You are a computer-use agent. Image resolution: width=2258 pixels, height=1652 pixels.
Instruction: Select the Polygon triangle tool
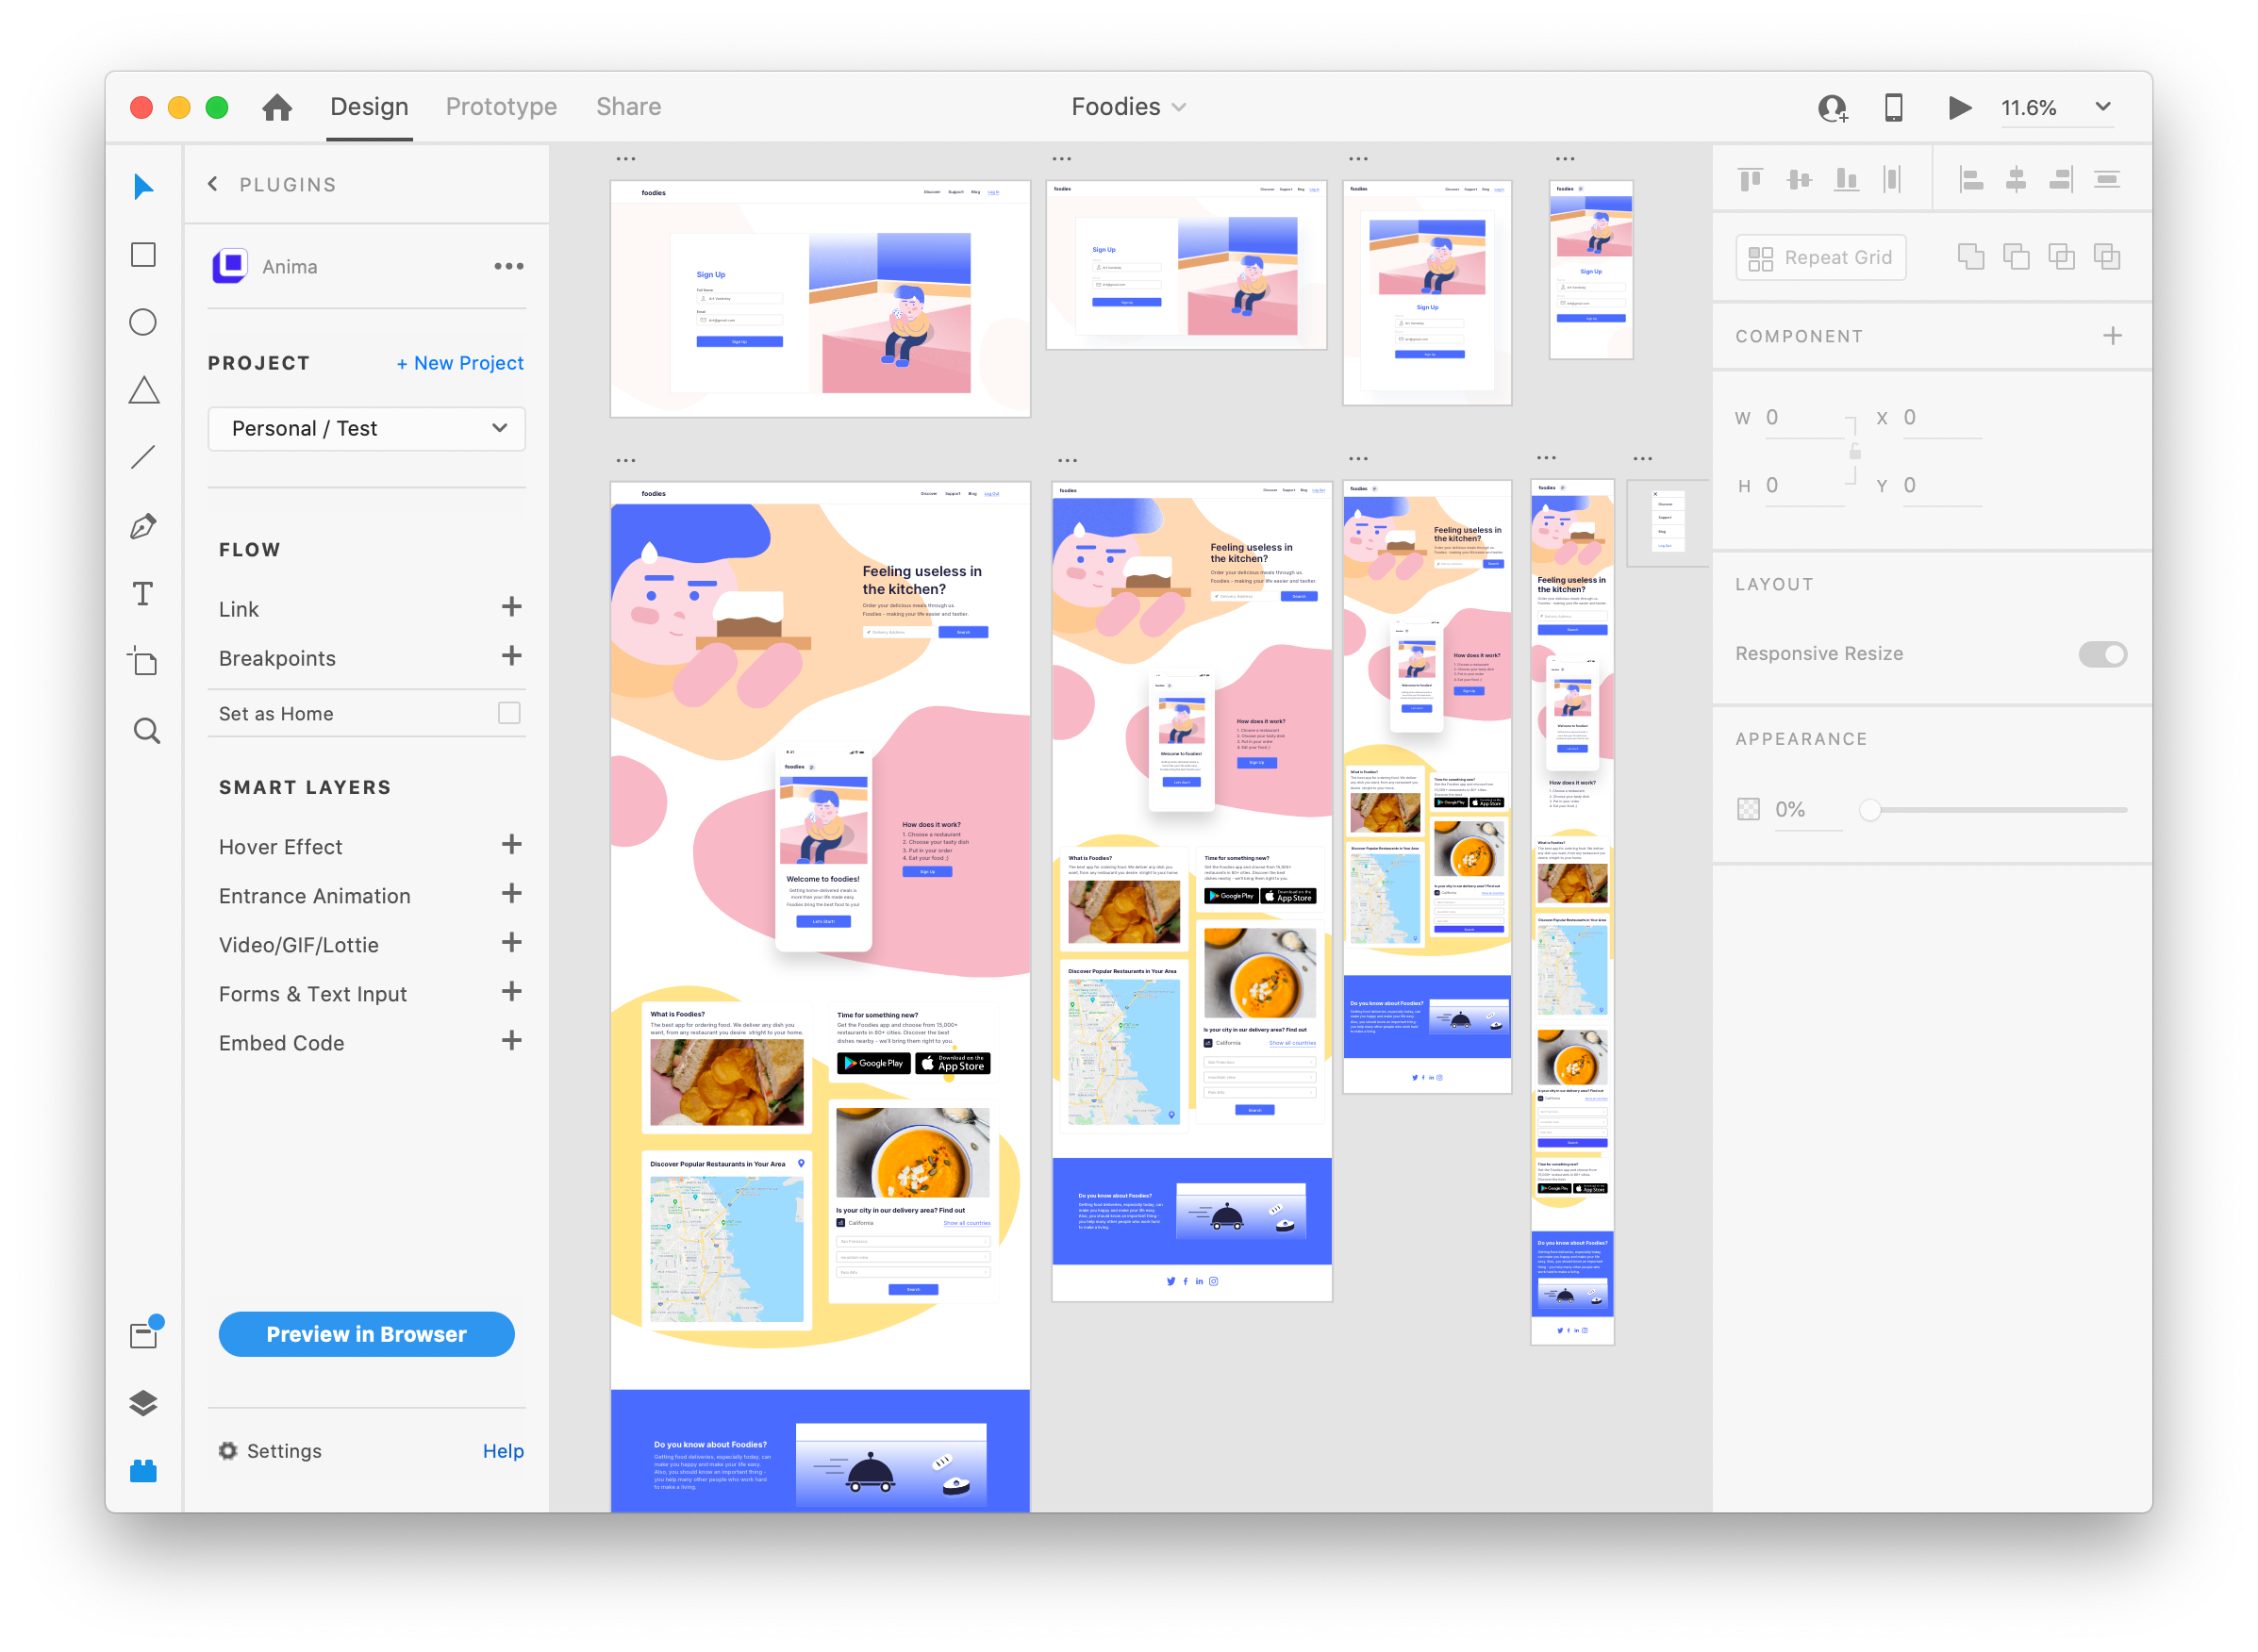pyautogui.click(x=143, y=390)
